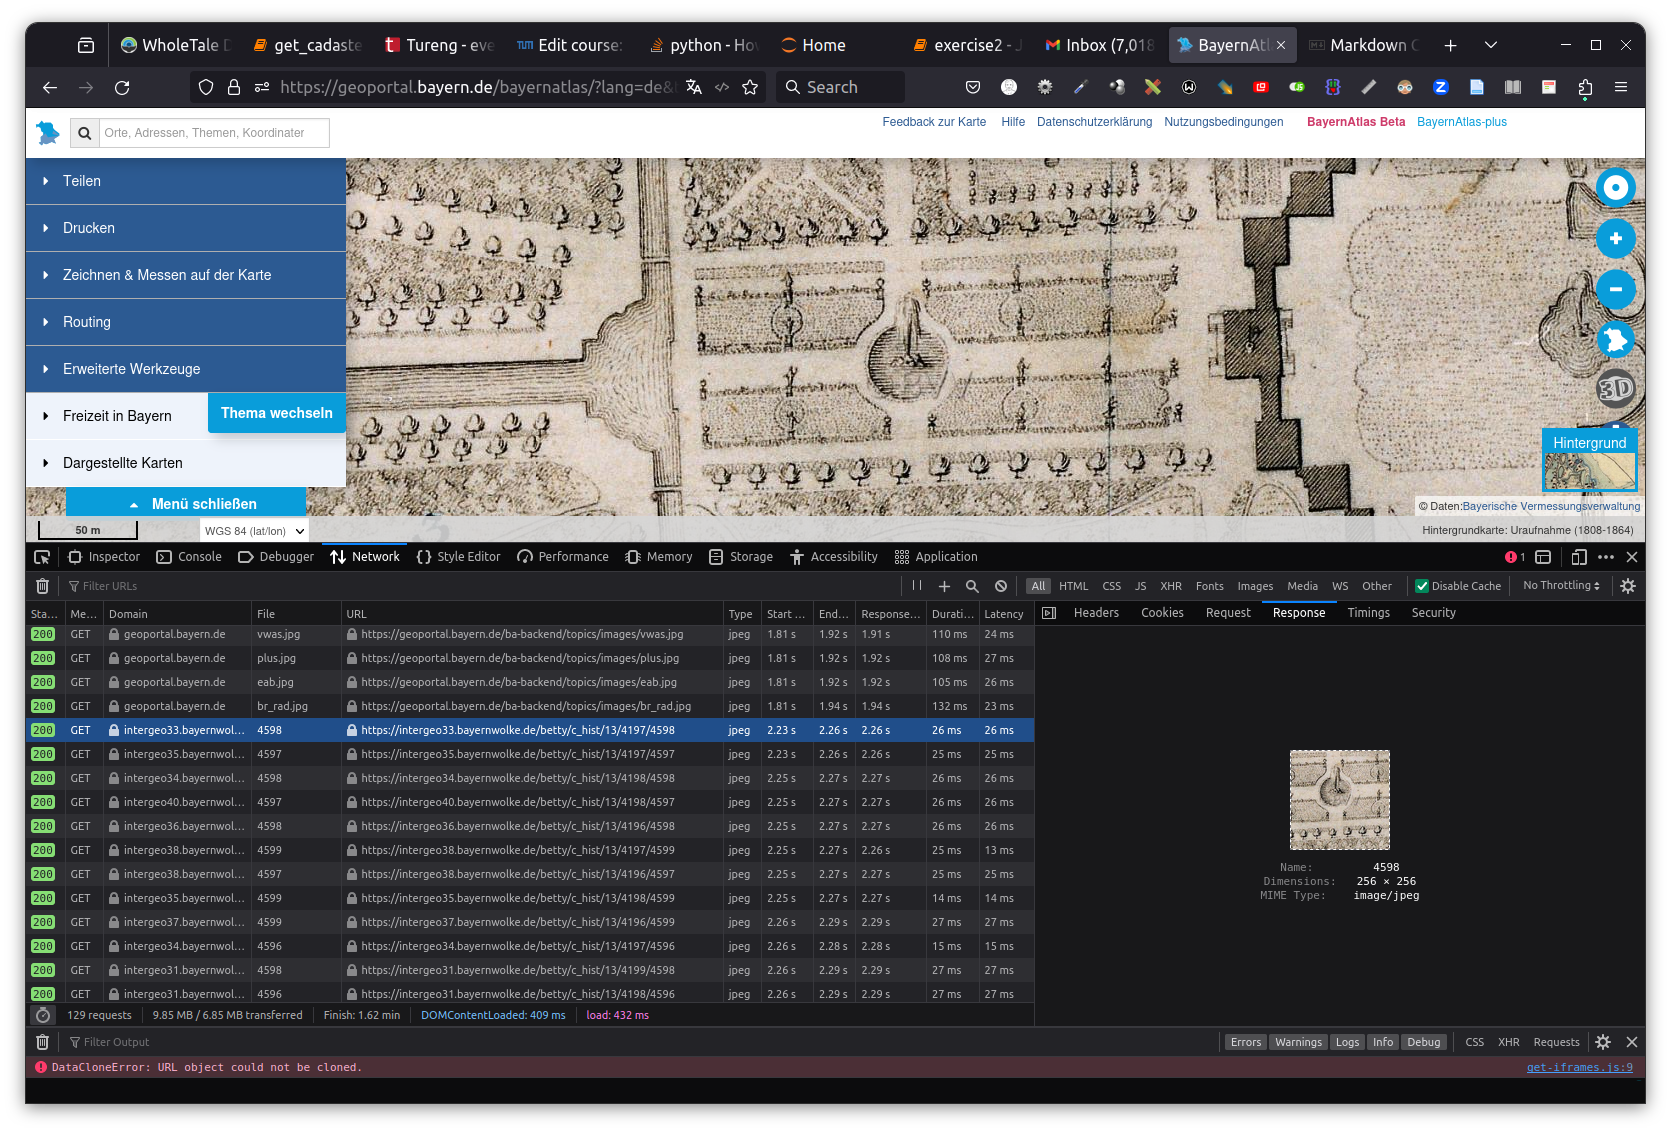Close the DevTools panel
1671x1132 pixels.
1632,557
